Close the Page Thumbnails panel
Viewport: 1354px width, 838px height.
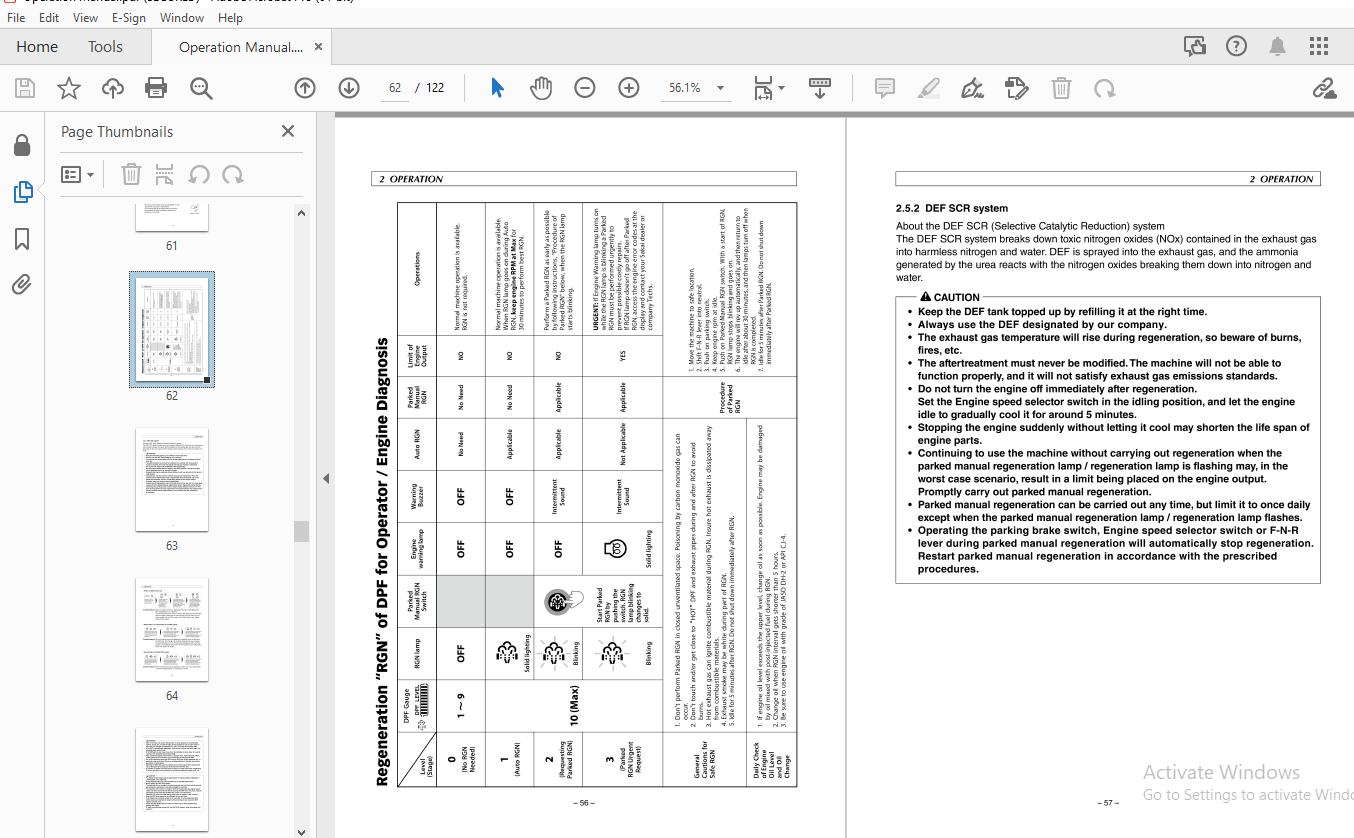(x=288, y=131)
